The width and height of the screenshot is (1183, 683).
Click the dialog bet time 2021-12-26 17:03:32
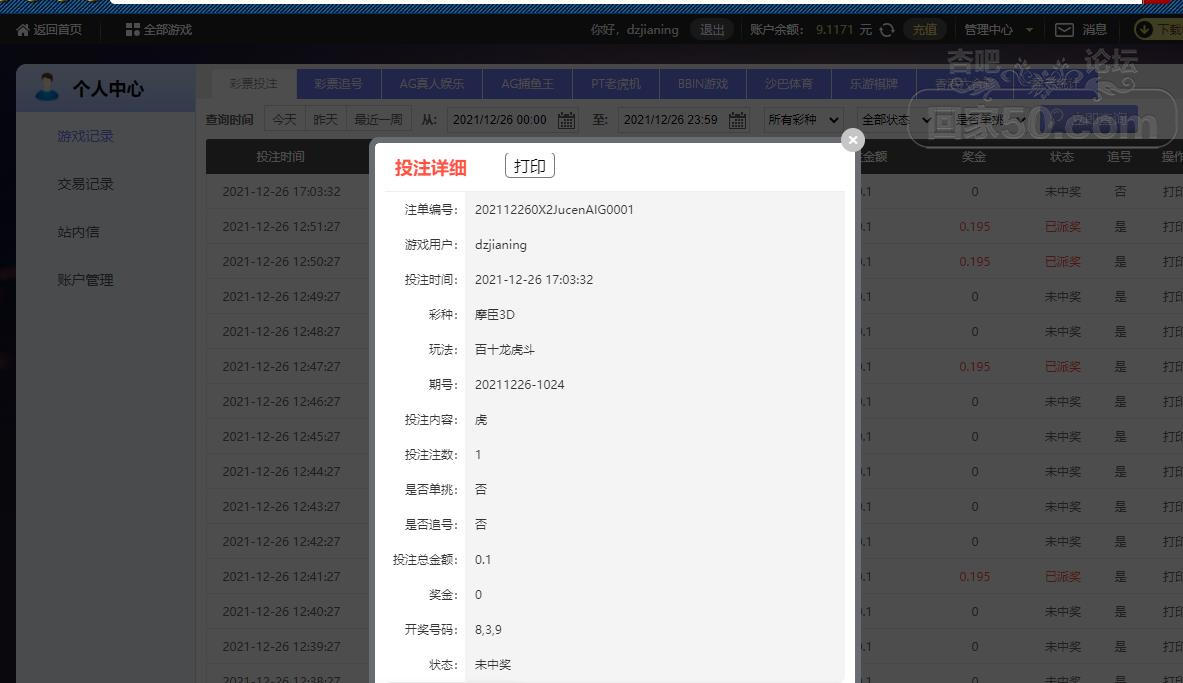(x=534, y=279)
